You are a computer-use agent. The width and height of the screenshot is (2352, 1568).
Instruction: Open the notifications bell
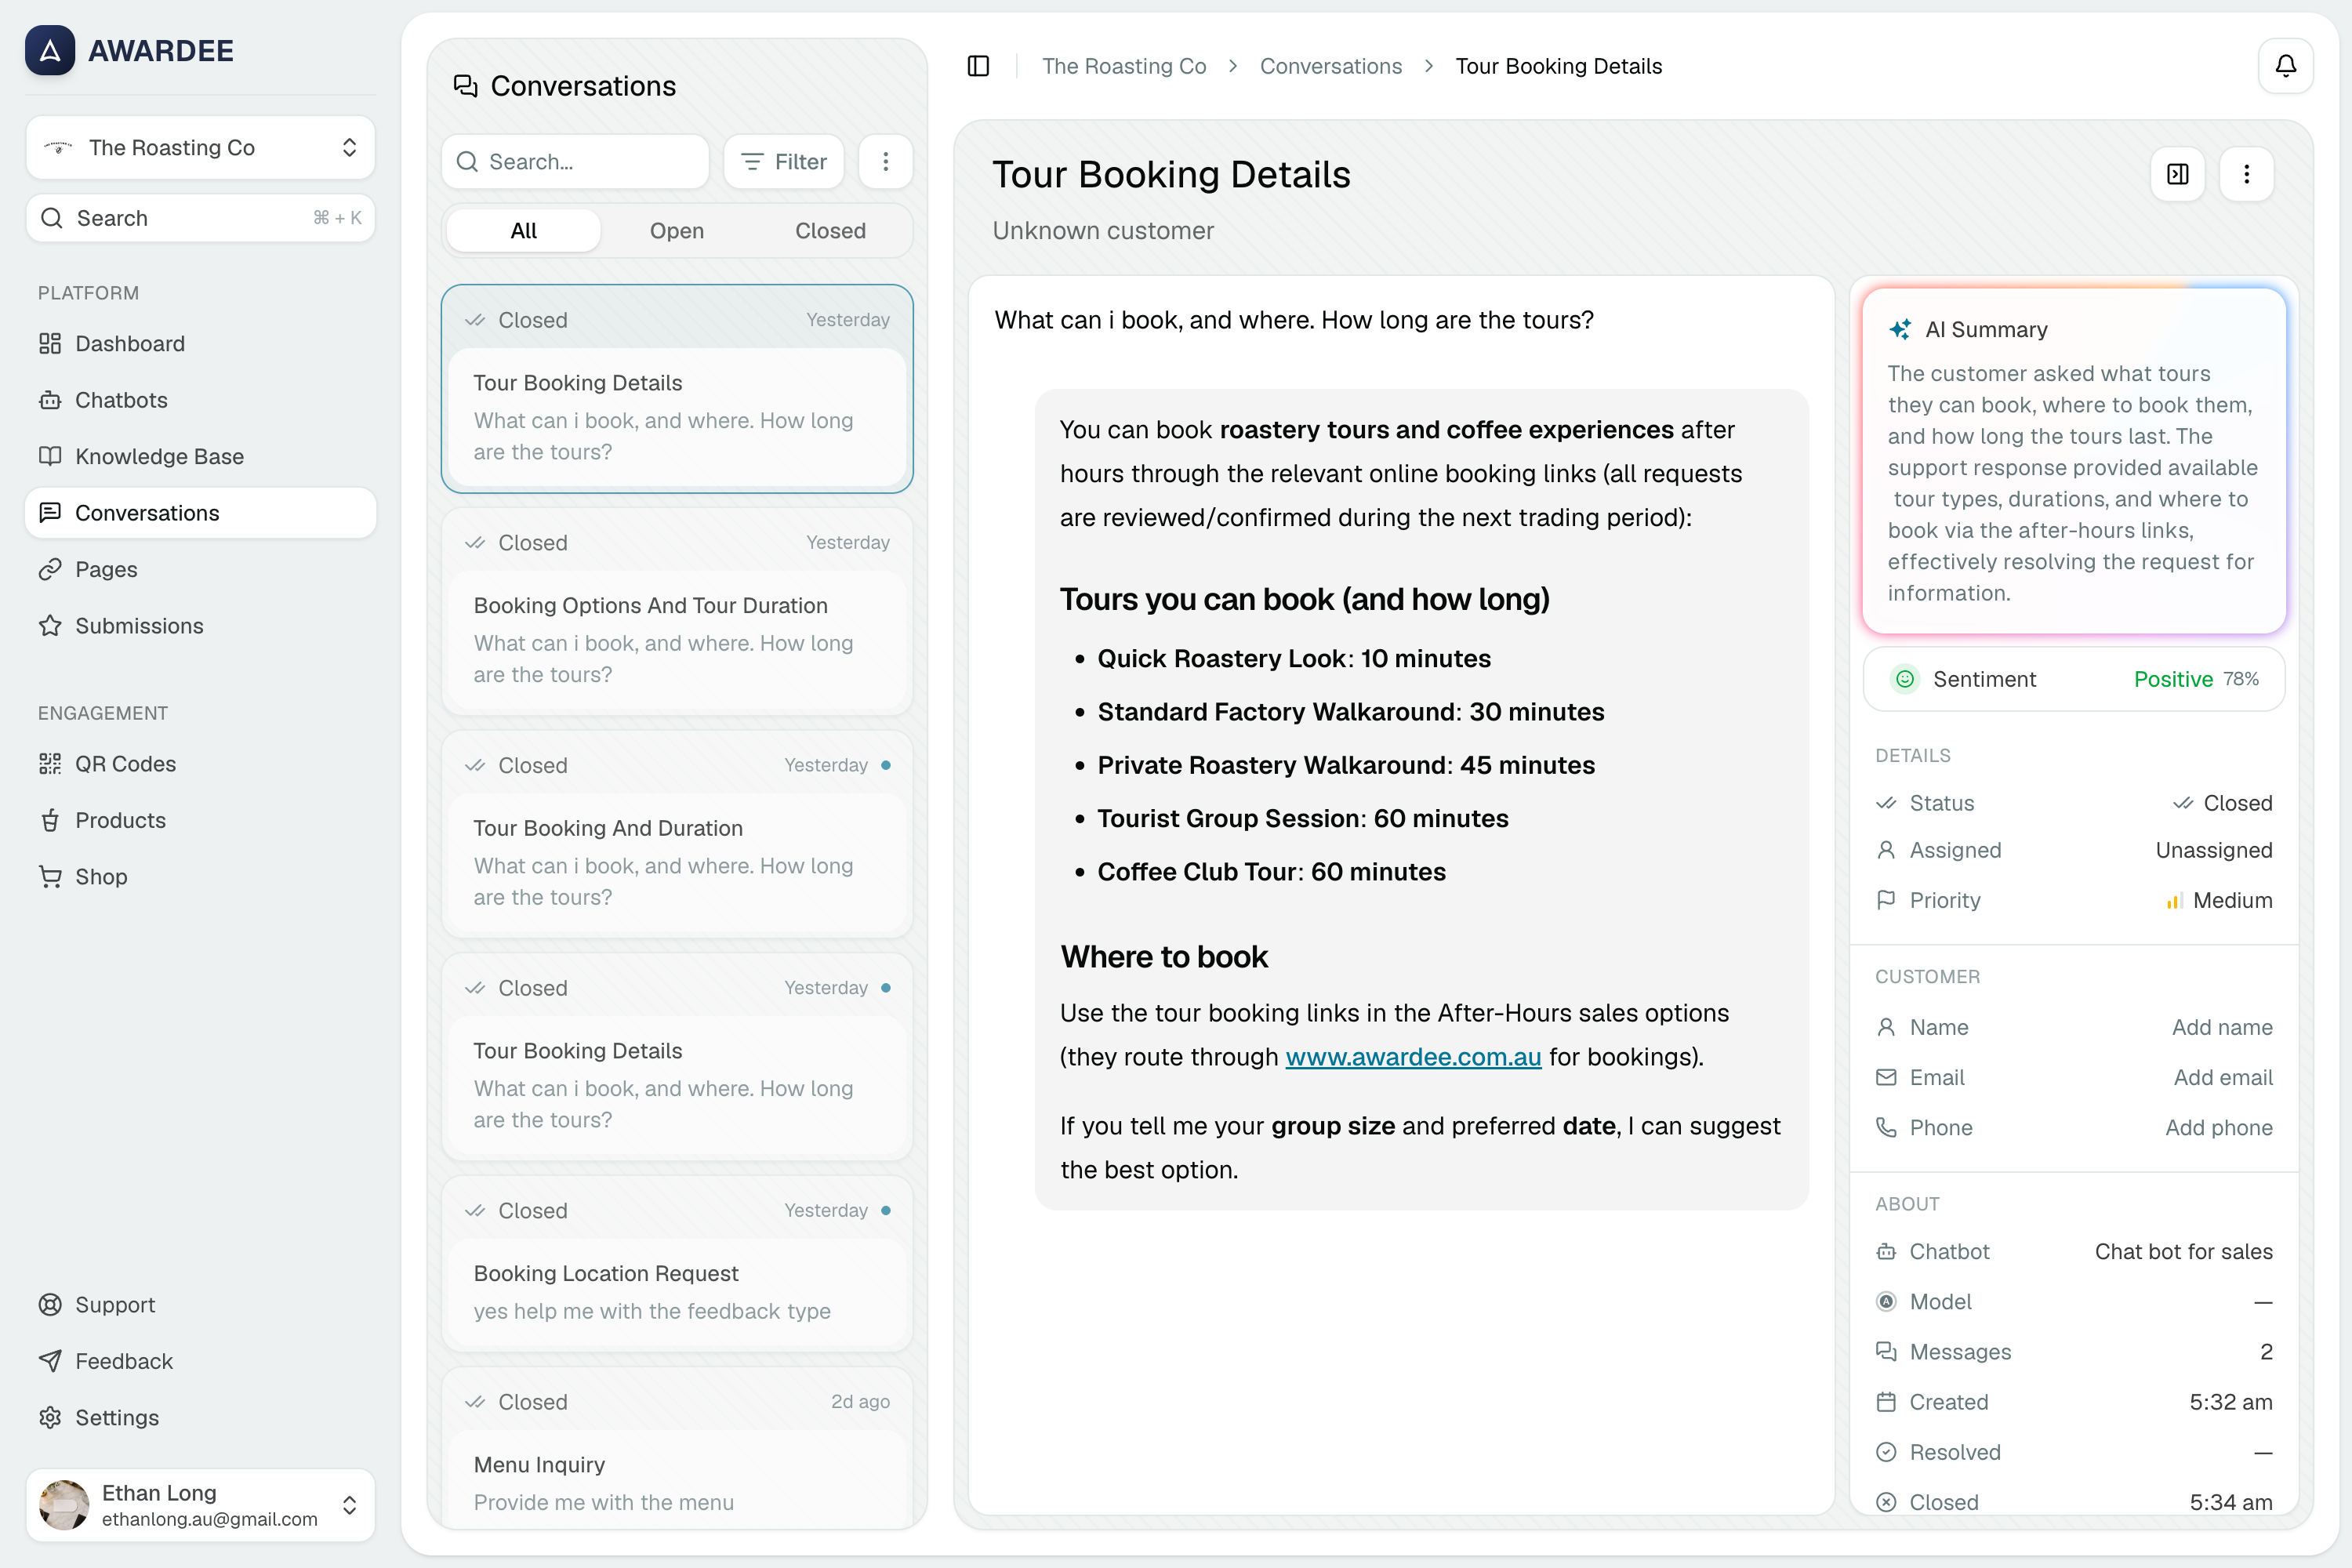point(2285,66)
